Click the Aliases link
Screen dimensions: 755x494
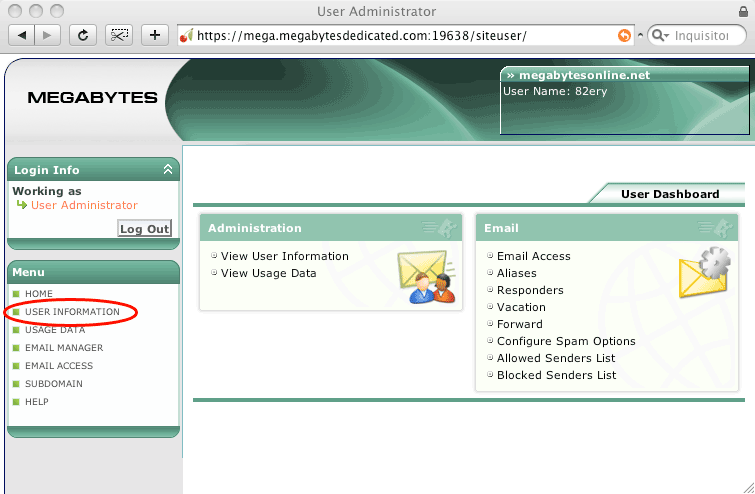[x=517, y=273]
